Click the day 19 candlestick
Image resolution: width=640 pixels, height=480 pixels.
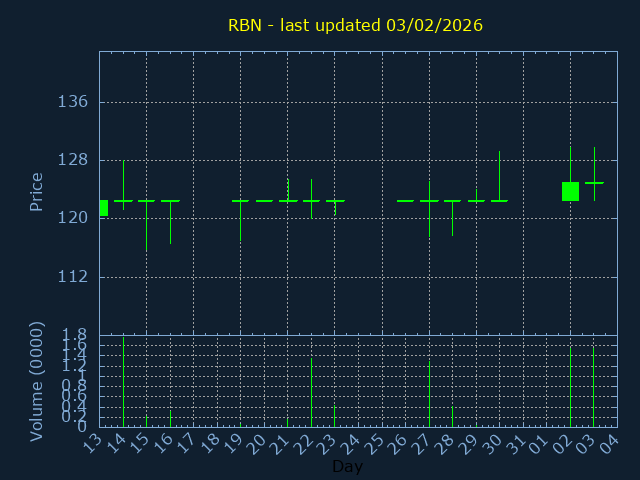click(x=240, y=201)
